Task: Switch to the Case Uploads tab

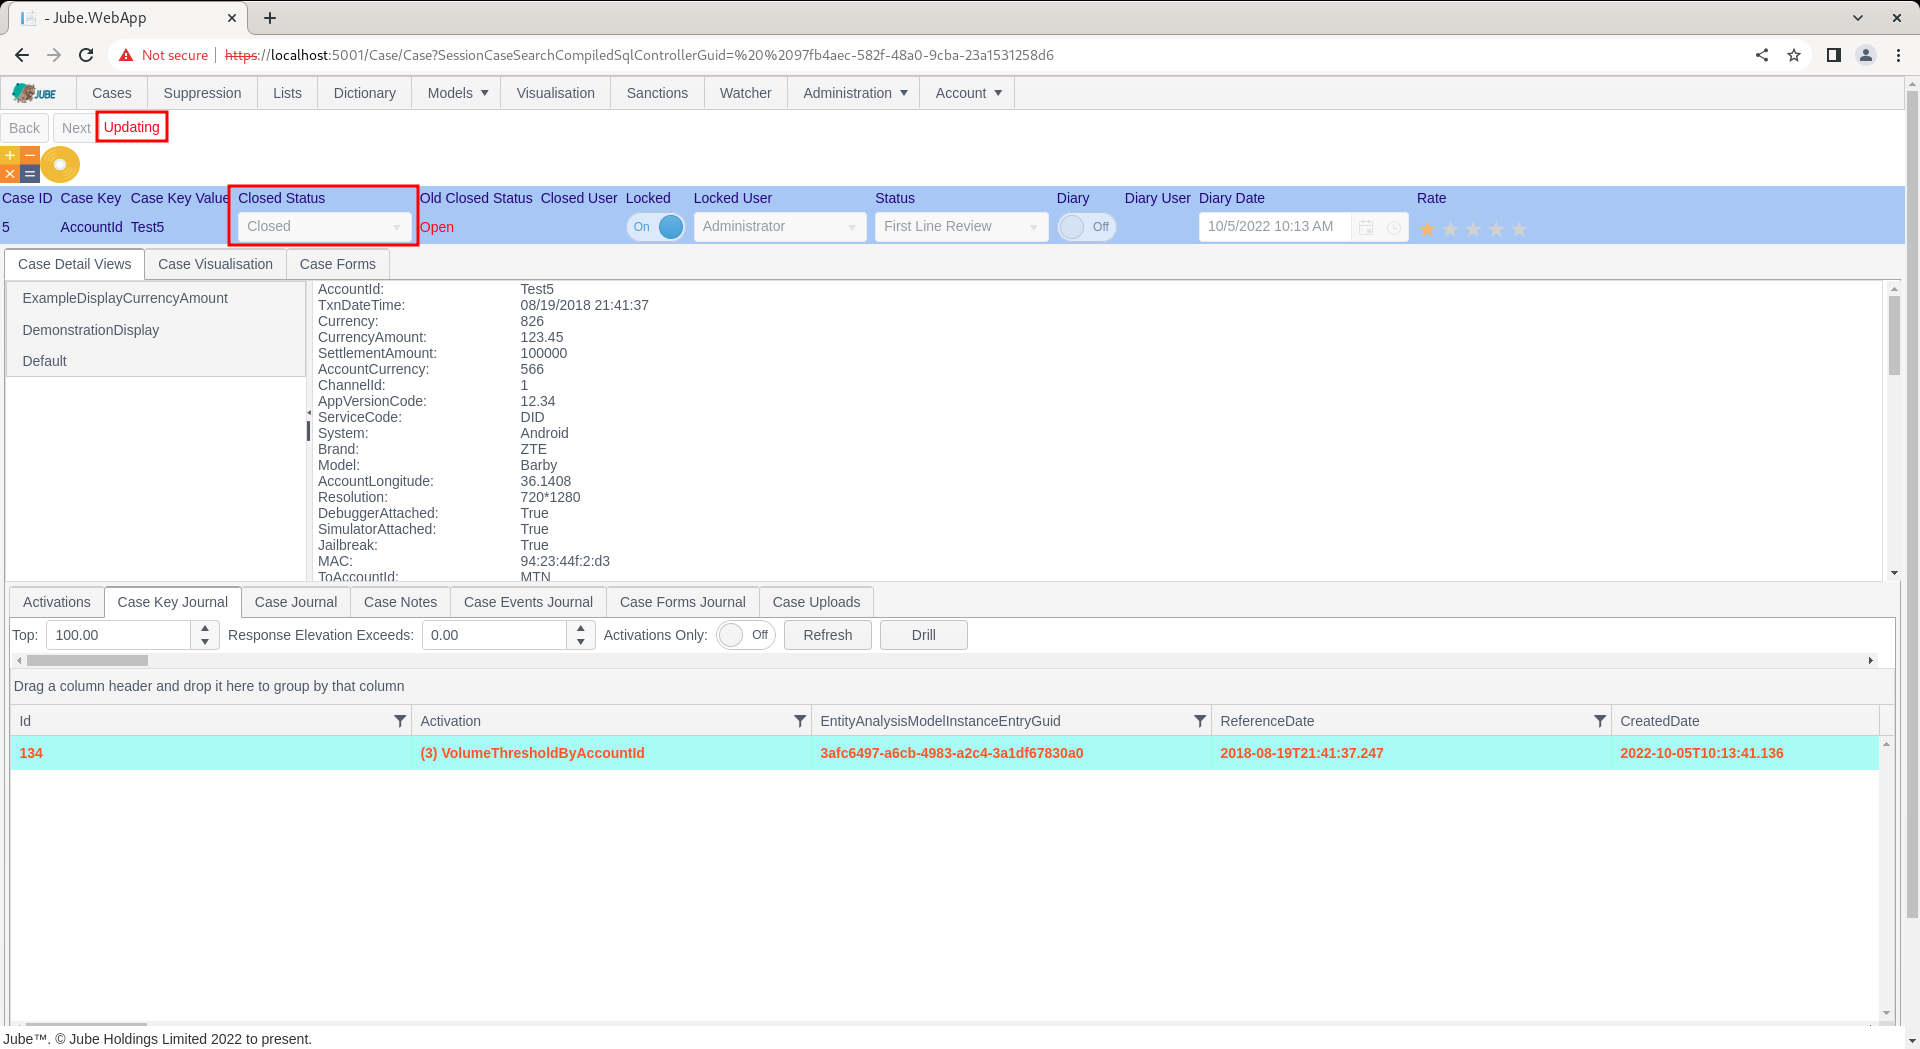Action: pyautogui.click(x=816, y=602)
